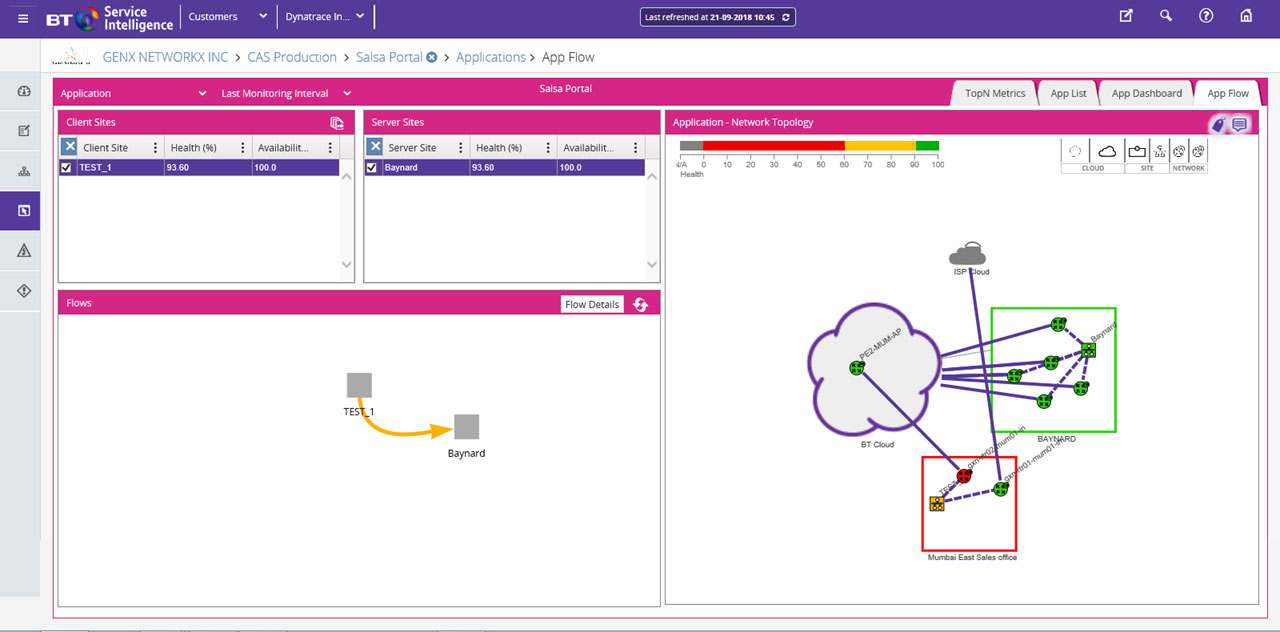
Task: Remove Salsa Portal from breadcrumb with x
Action: [432, 57]
